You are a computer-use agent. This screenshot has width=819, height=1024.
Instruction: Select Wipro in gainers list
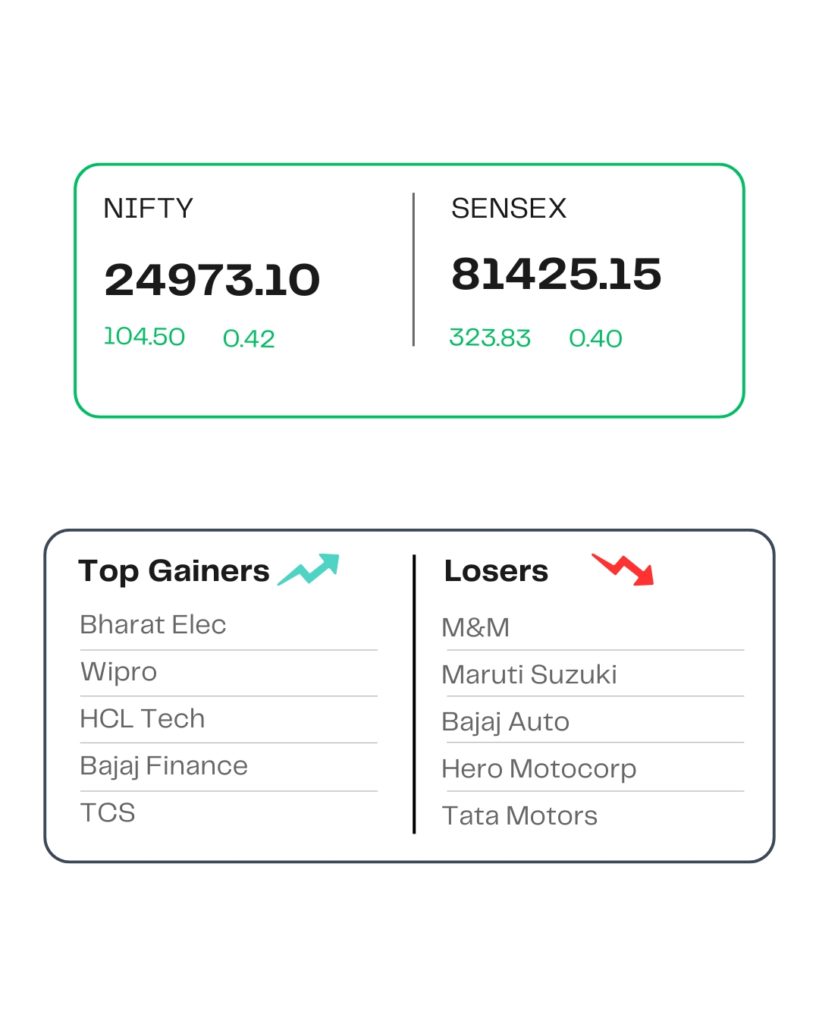click(118, 672)
